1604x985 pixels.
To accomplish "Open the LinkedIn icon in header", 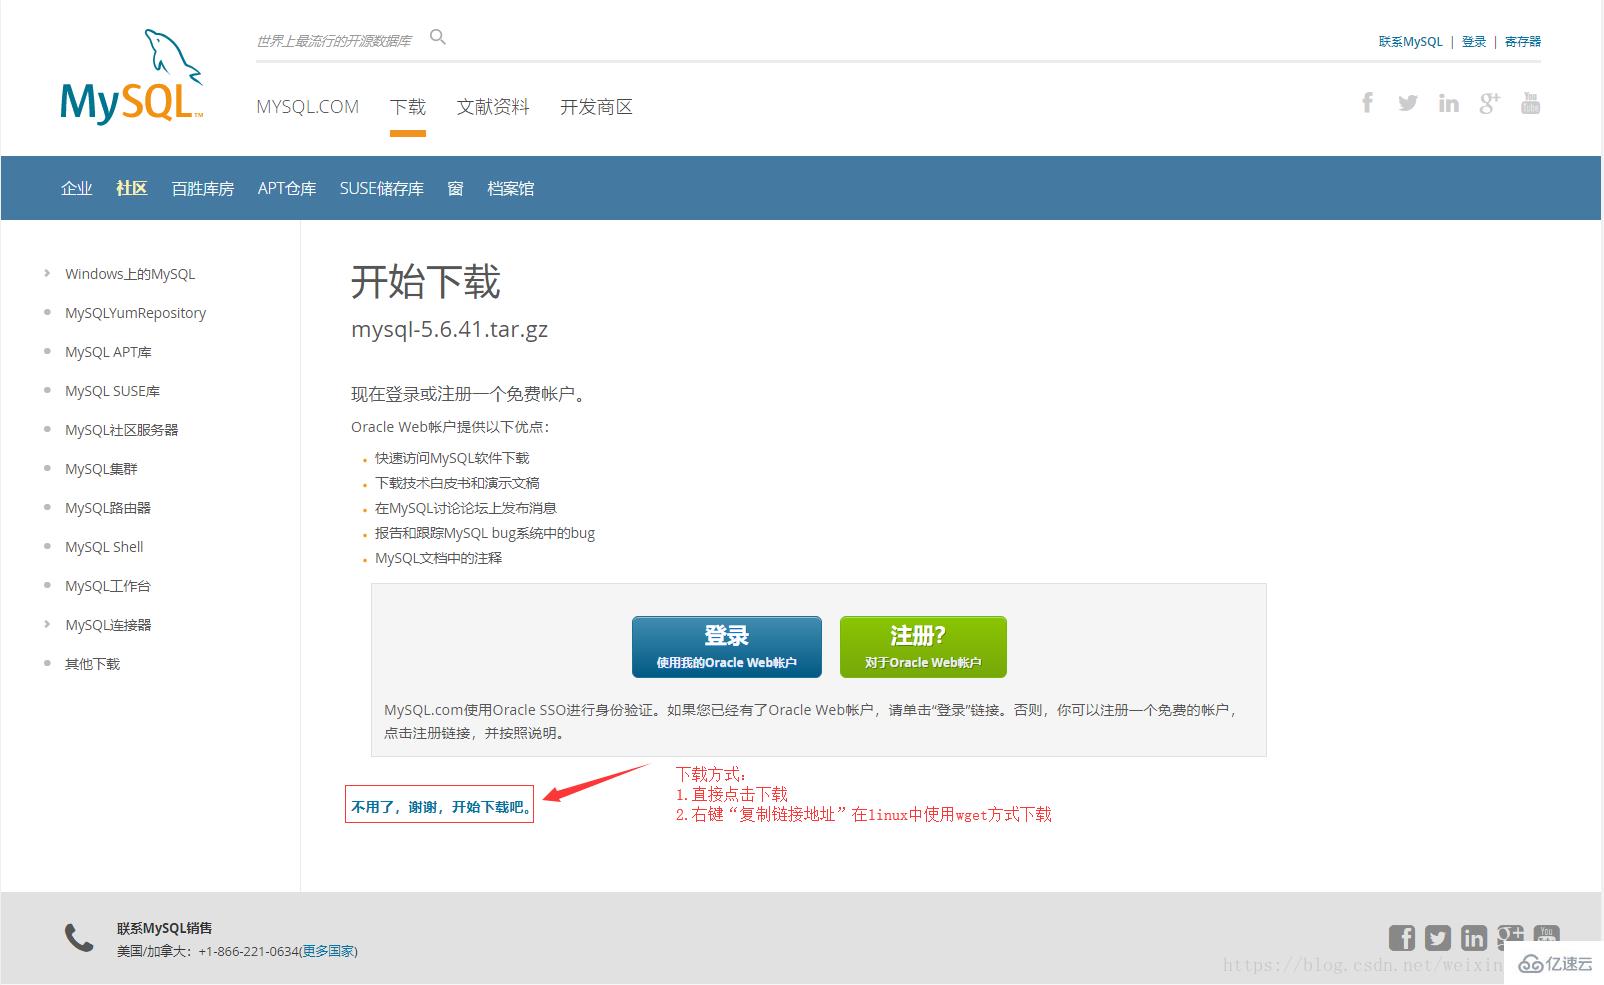I will click(1448, 102).
